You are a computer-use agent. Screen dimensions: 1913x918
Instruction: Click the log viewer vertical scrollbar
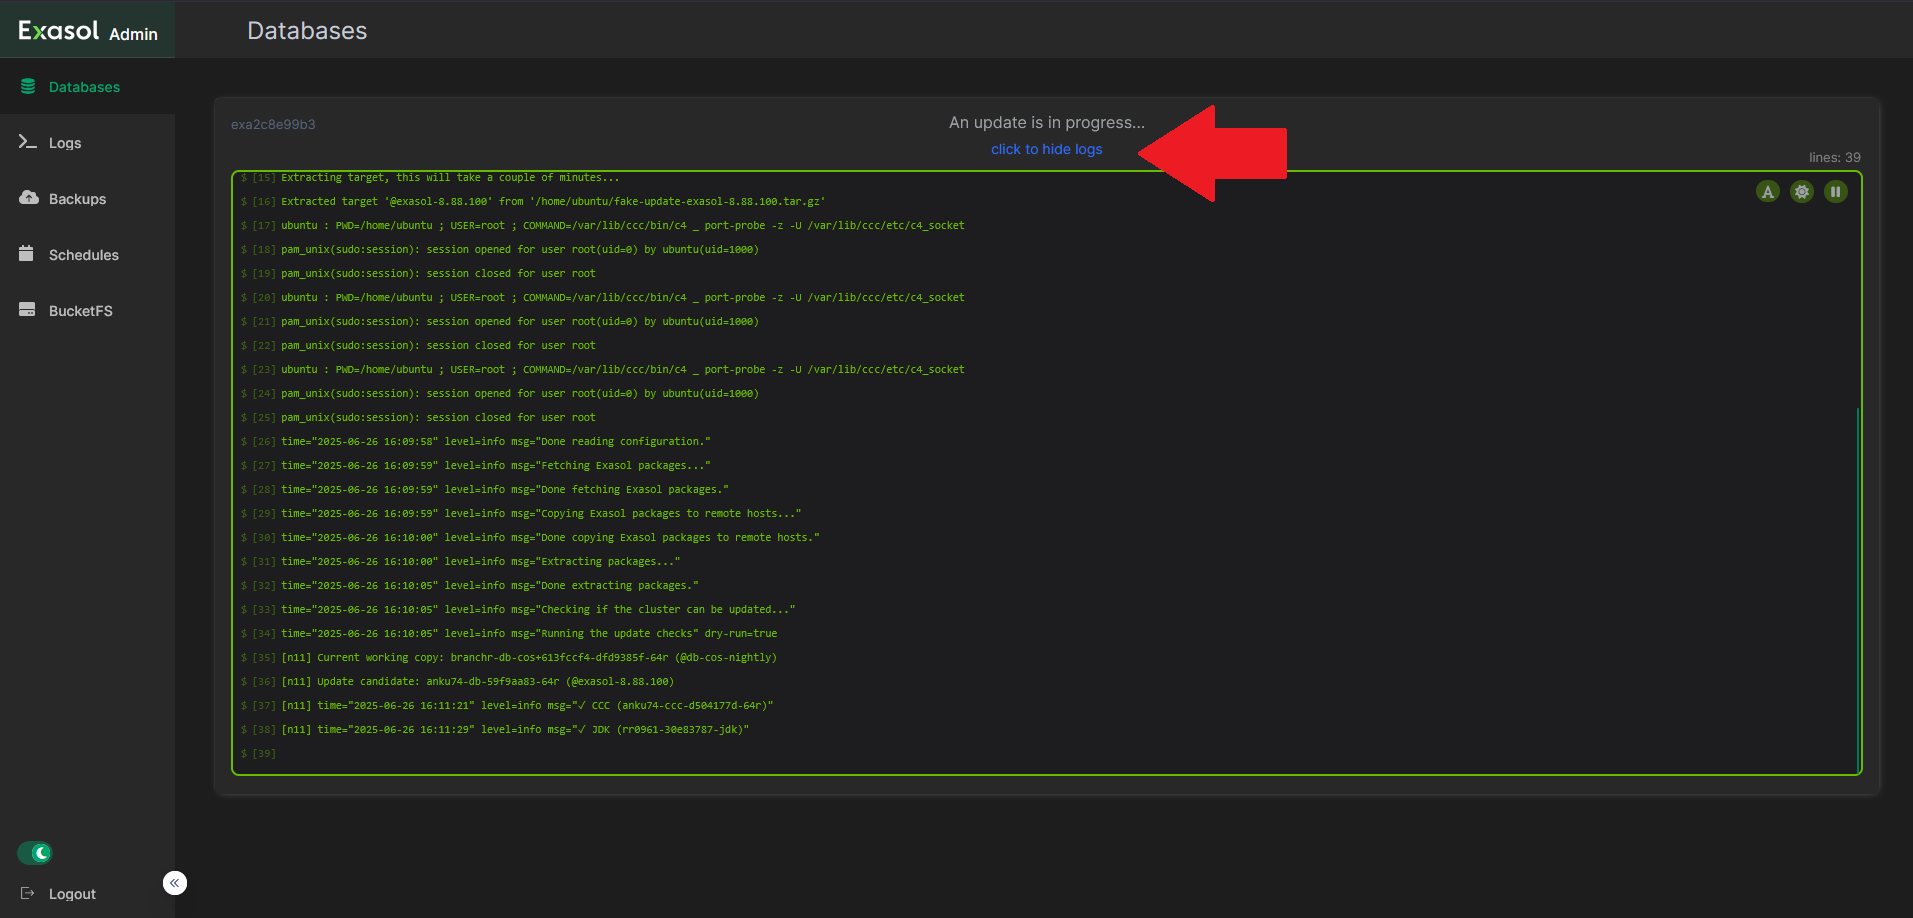coord(1858,590)
